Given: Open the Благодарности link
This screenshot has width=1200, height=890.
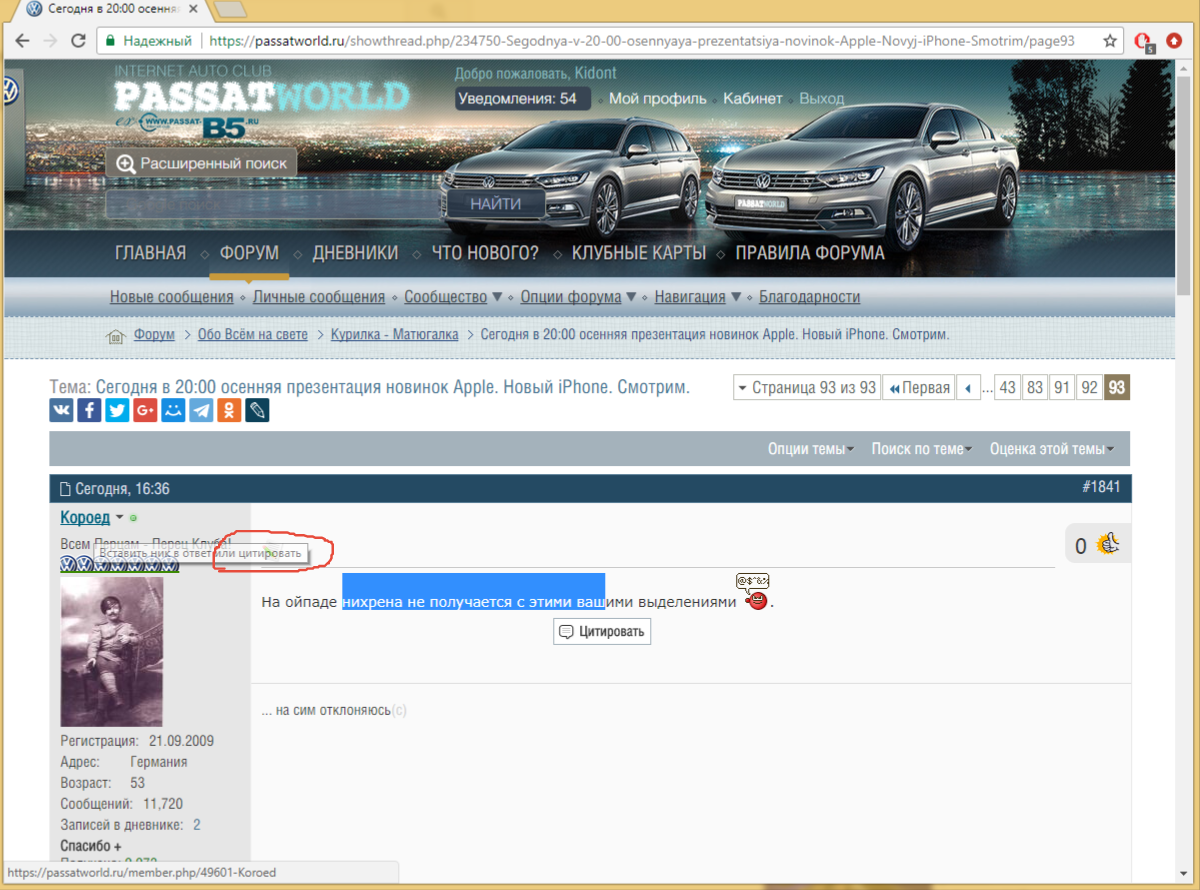Looking at the screenshot, I should point(809,297).
